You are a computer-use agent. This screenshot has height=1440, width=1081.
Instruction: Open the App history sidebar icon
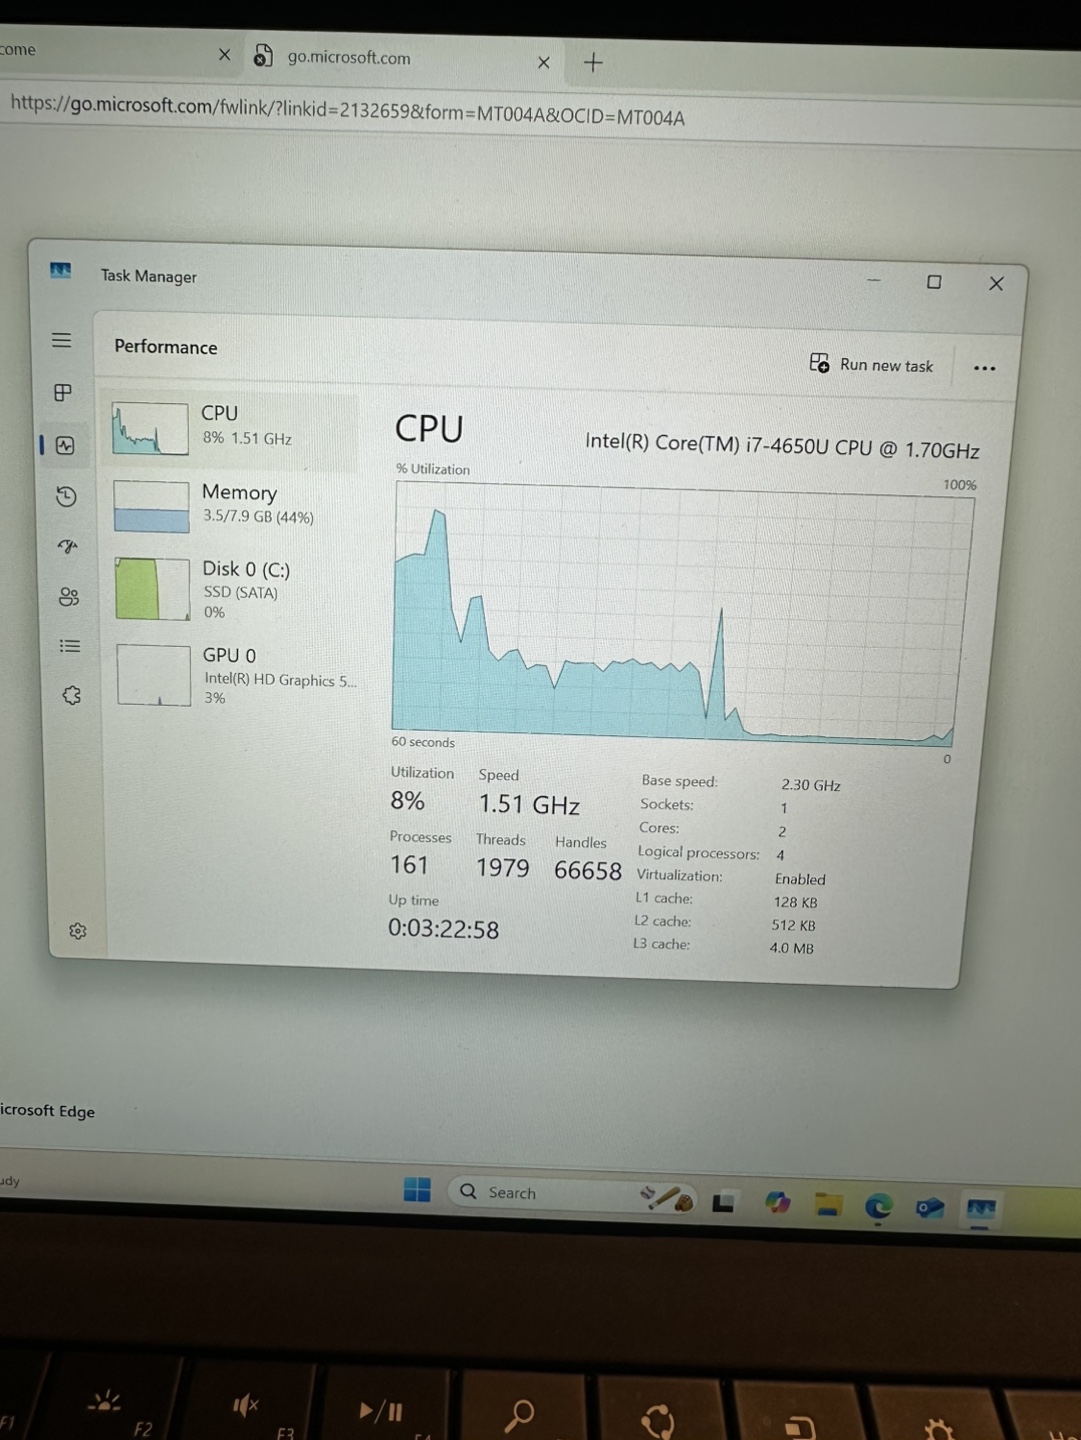pyautogui.click(x=66, y=496)
